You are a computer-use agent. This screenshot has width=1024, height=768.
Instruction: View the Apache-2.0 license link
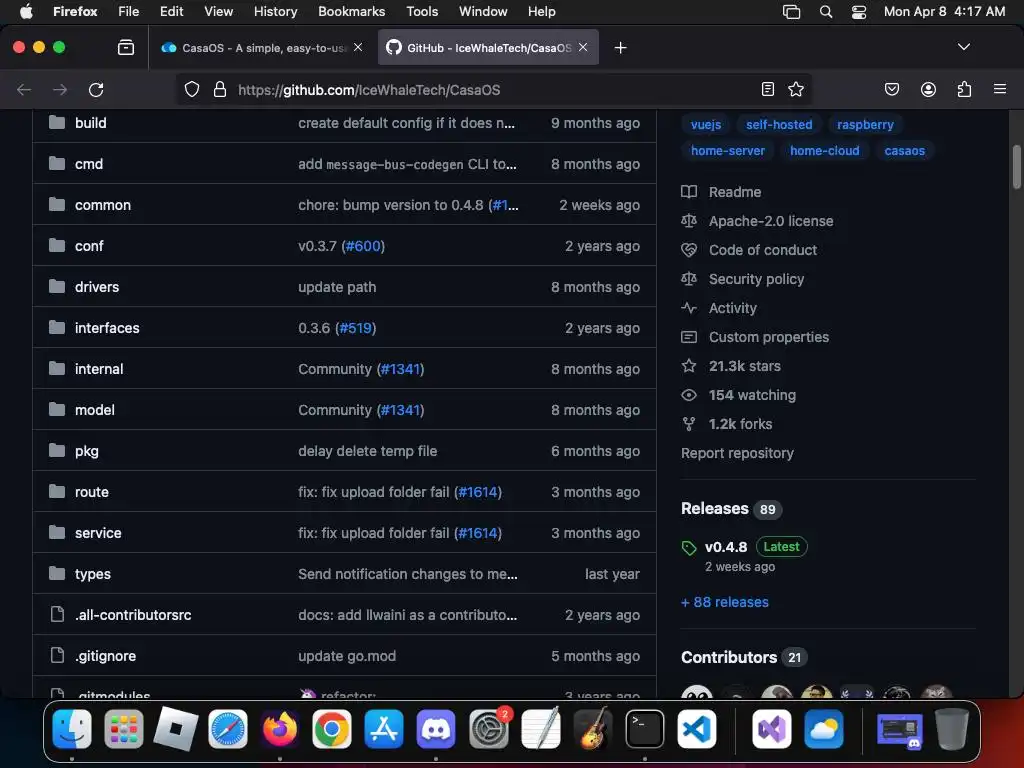(x=758, y=221)
